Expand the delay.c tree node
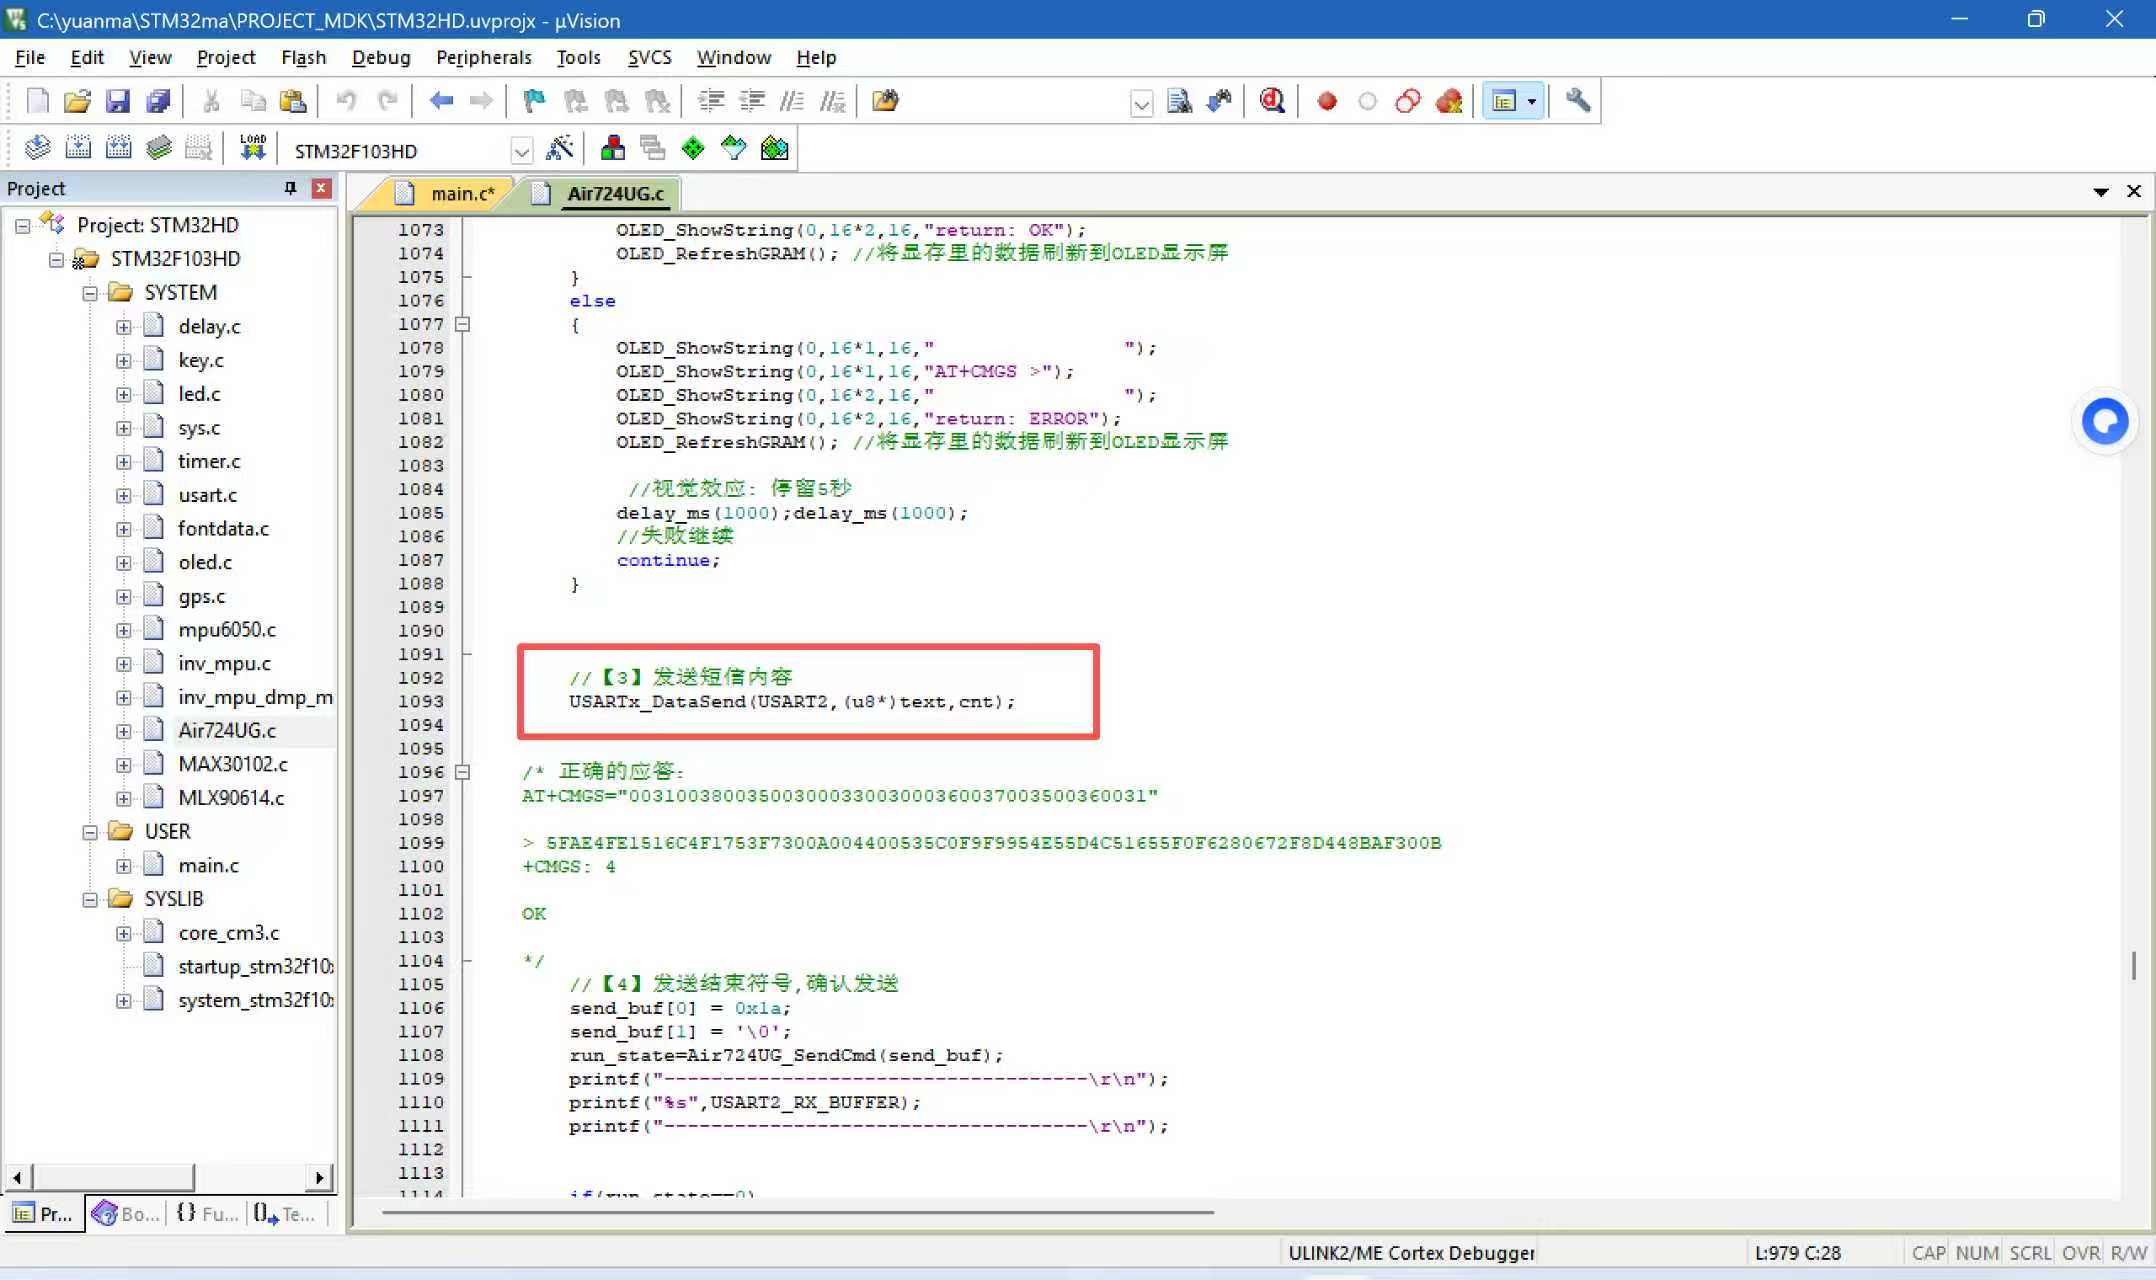The height and width of the screenshot is (1280, 2156). click(x=123, y=327)
